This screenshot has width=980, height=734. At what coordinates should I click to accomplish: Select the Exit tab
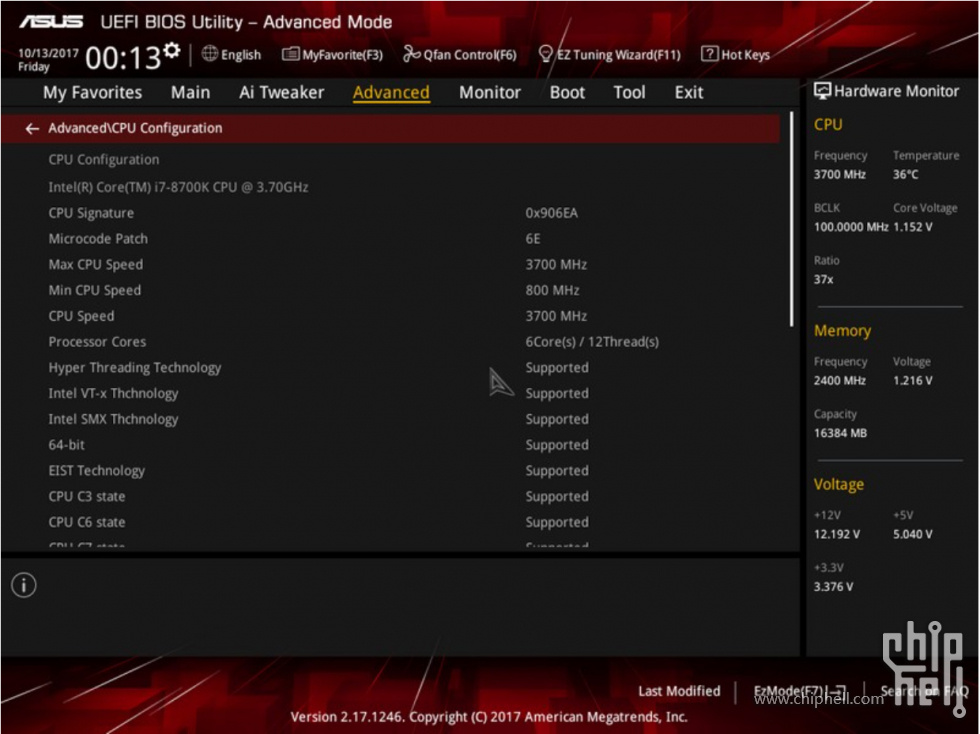coord(689,93)
